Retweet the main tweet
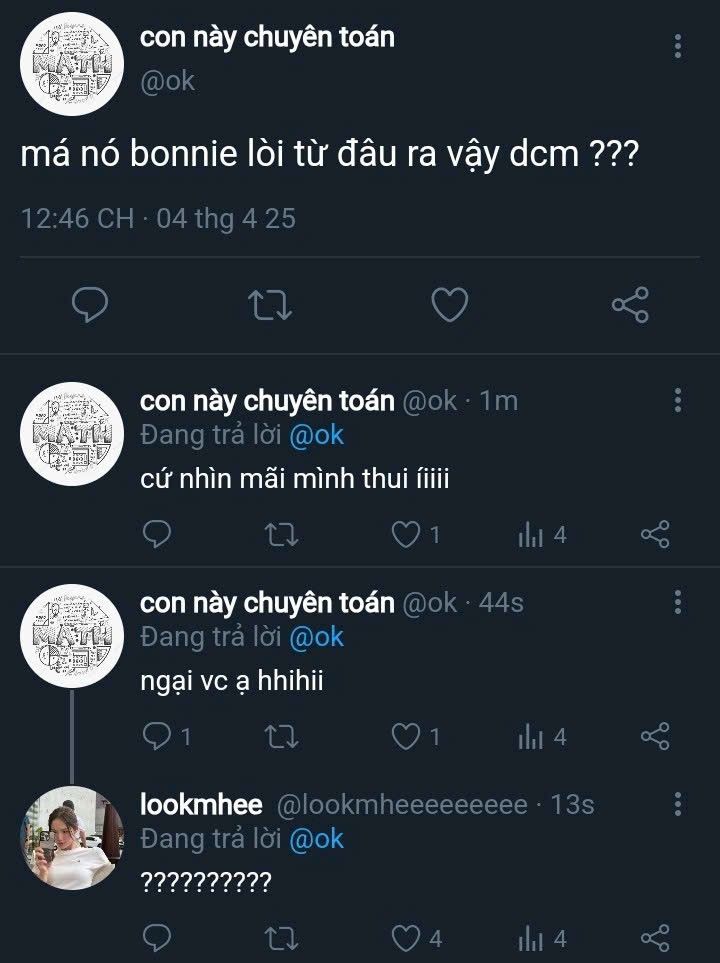The image size is (720, 963). click(x=270, y=304)
